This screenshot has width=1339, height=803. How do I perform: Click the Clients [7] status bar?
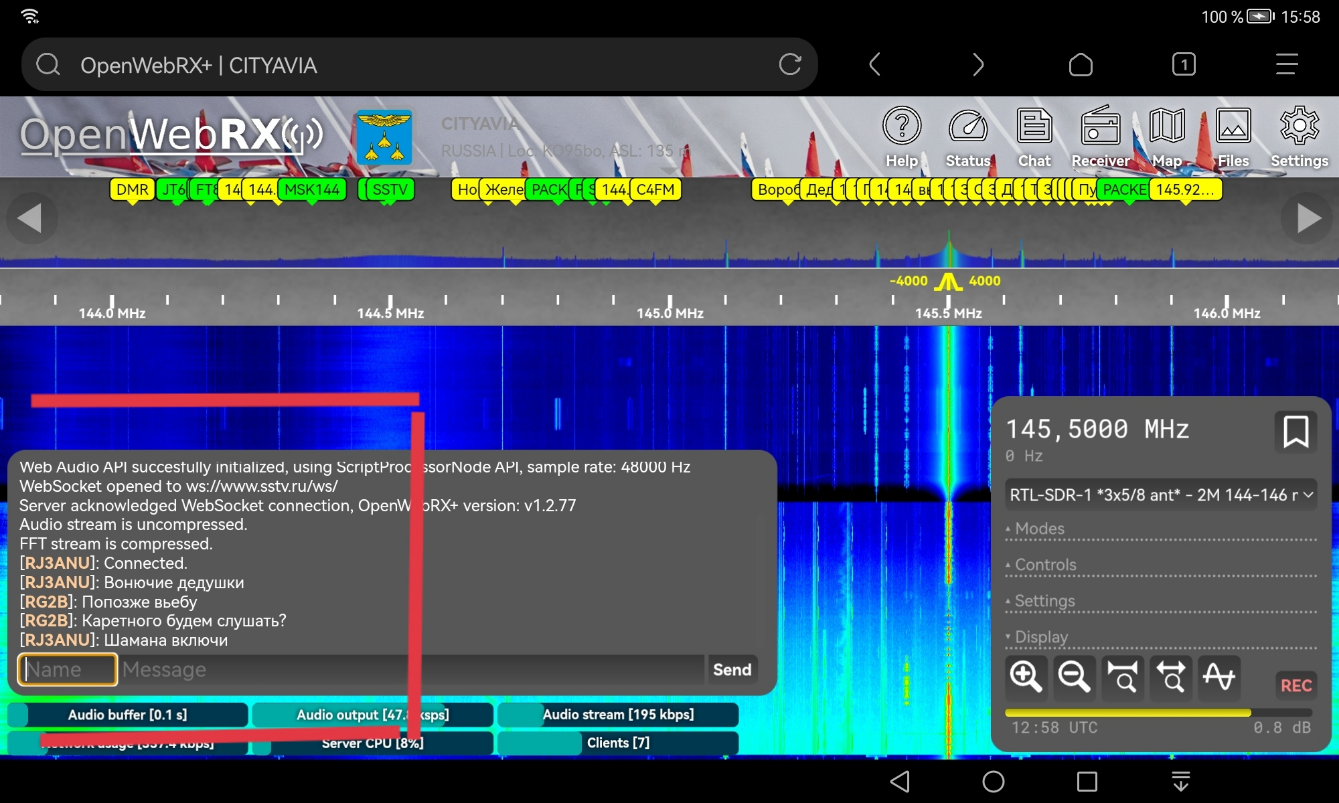[618, 743]
